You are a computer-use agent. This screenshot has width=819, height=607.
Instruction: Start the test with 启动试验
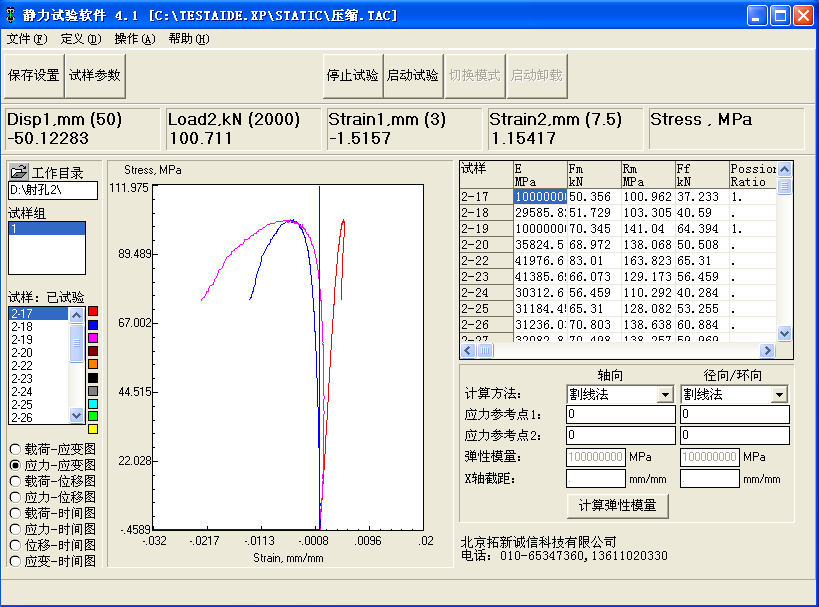(413, 76)
